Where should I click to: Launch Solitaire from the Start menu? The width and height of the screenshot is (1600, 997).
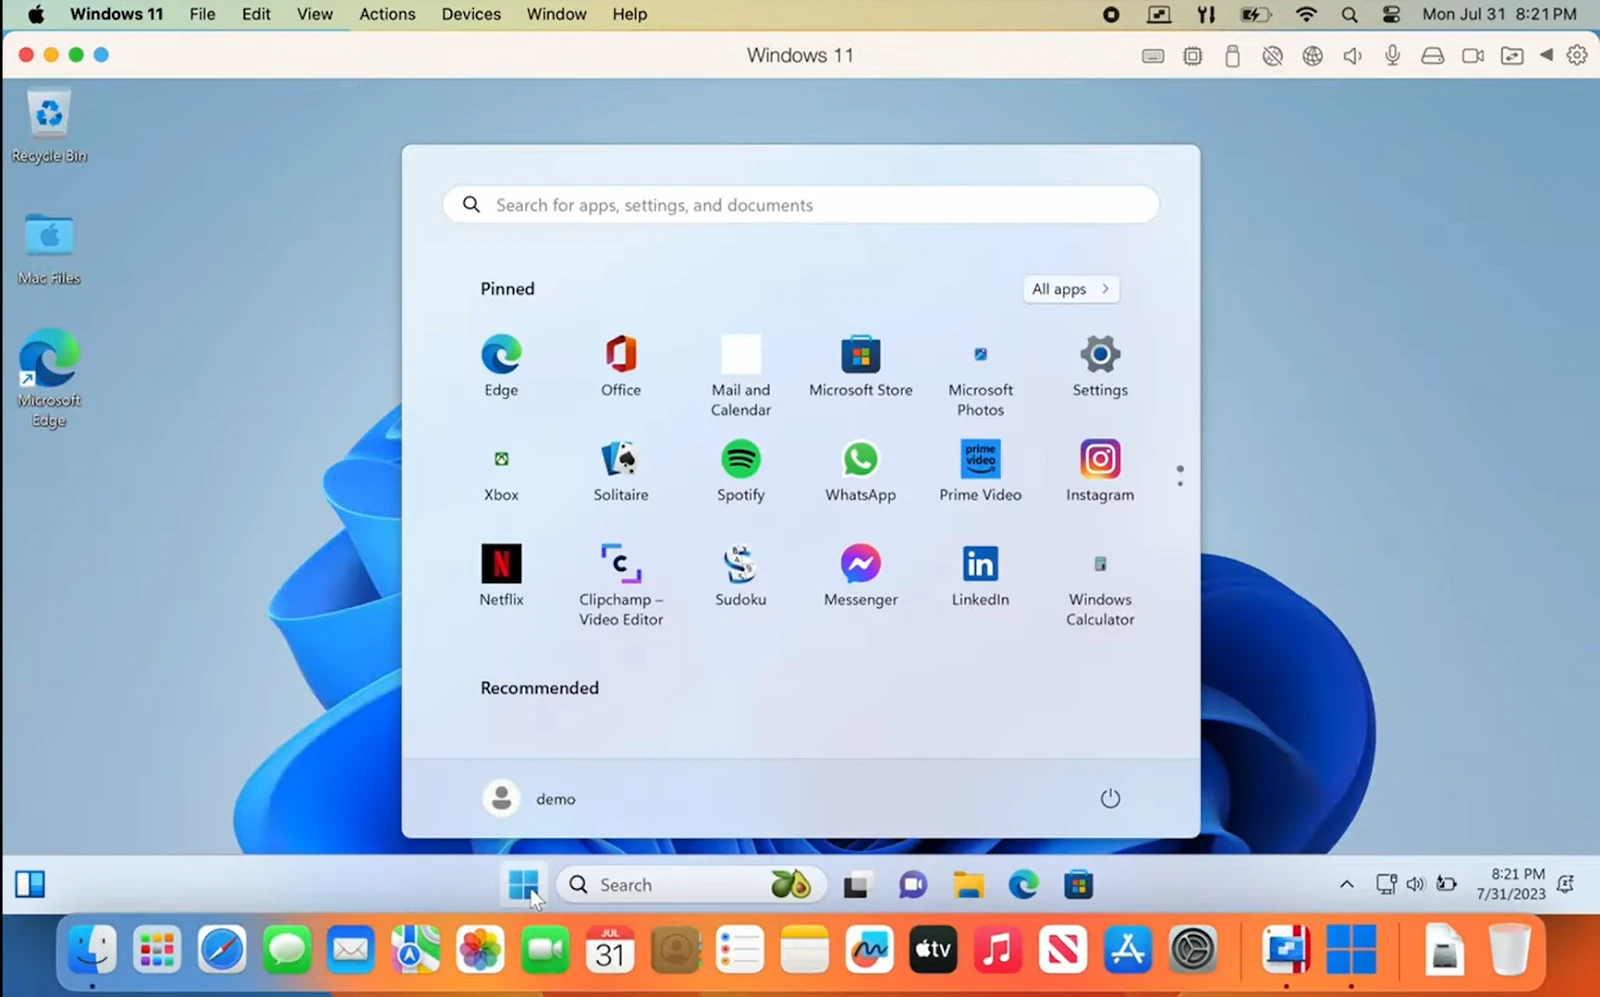tap(620, 470)
